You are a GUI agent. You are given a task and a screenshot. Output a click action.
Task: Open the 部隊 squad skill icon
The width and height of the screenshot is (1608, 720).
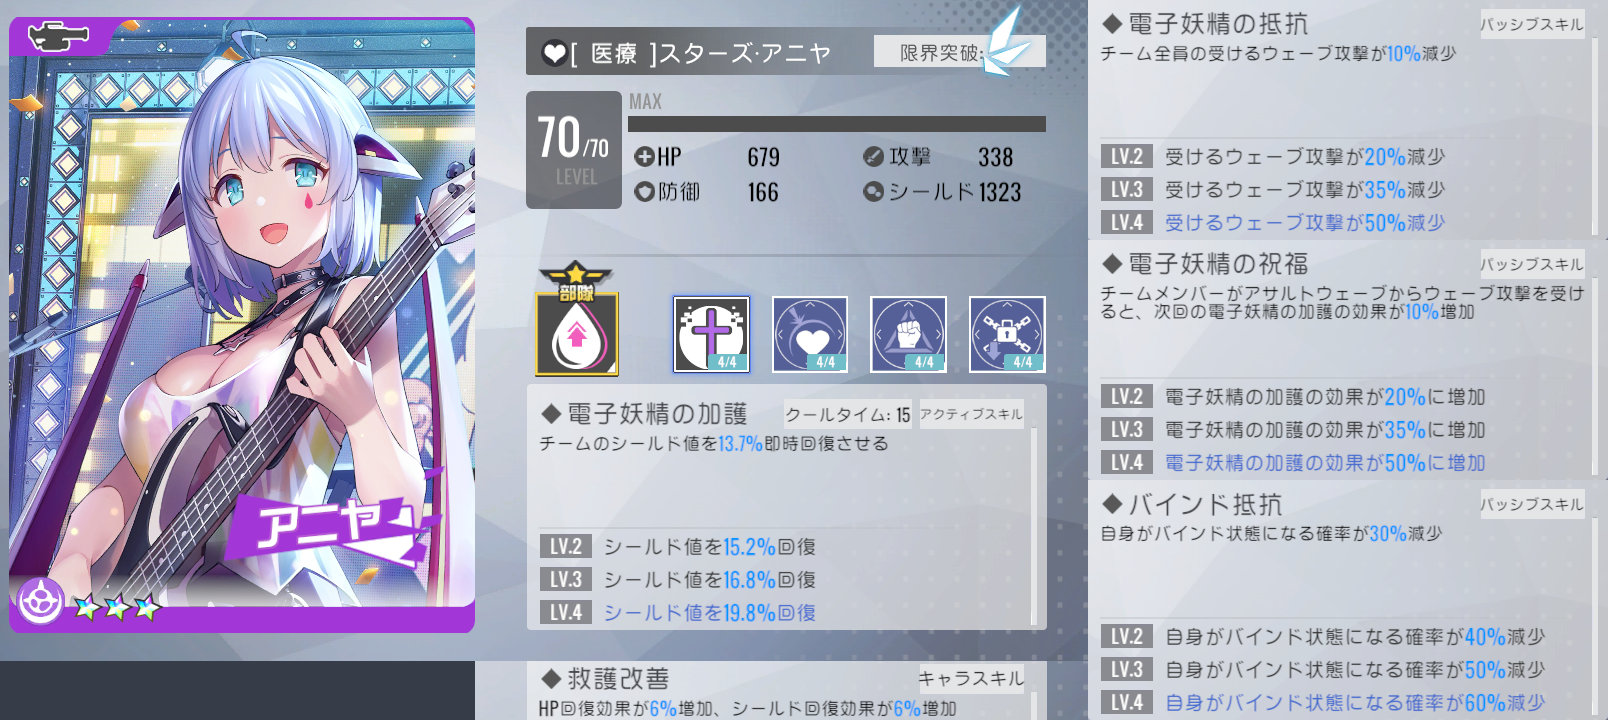point(576,320)
